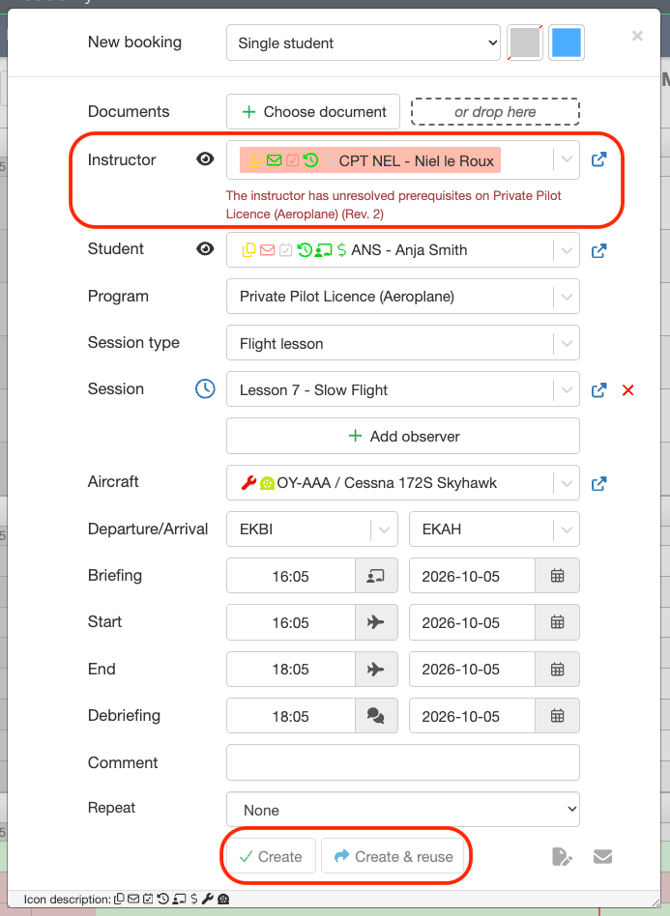Viewport: 670px width, 916px height.
Task: Open the New booking type dropdown
Action: pos(363,43)
